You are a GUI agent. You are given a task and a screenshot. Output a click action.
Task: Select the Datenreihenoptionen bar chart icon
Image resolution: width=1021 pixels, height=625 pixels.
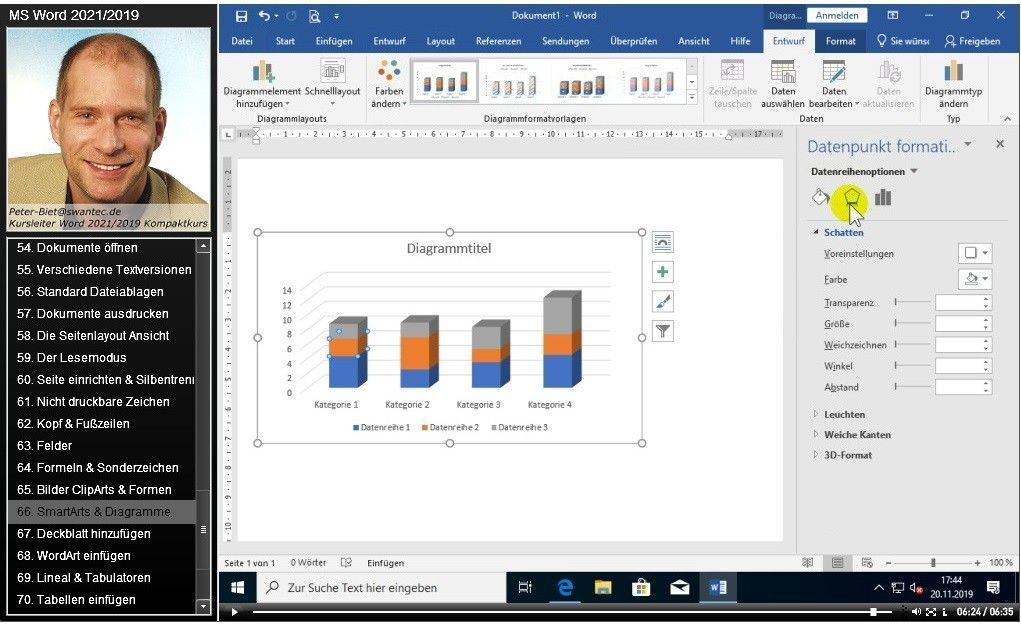pyautogui.click(x=882, y=198)
